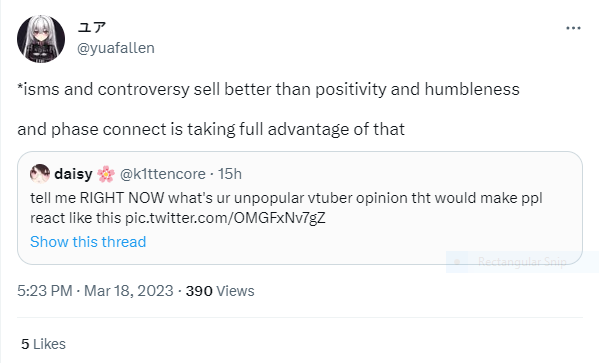Click the 5:23 PM · Mar 18, 2023 timestamp
599x363 pixels.
(95, 291)
